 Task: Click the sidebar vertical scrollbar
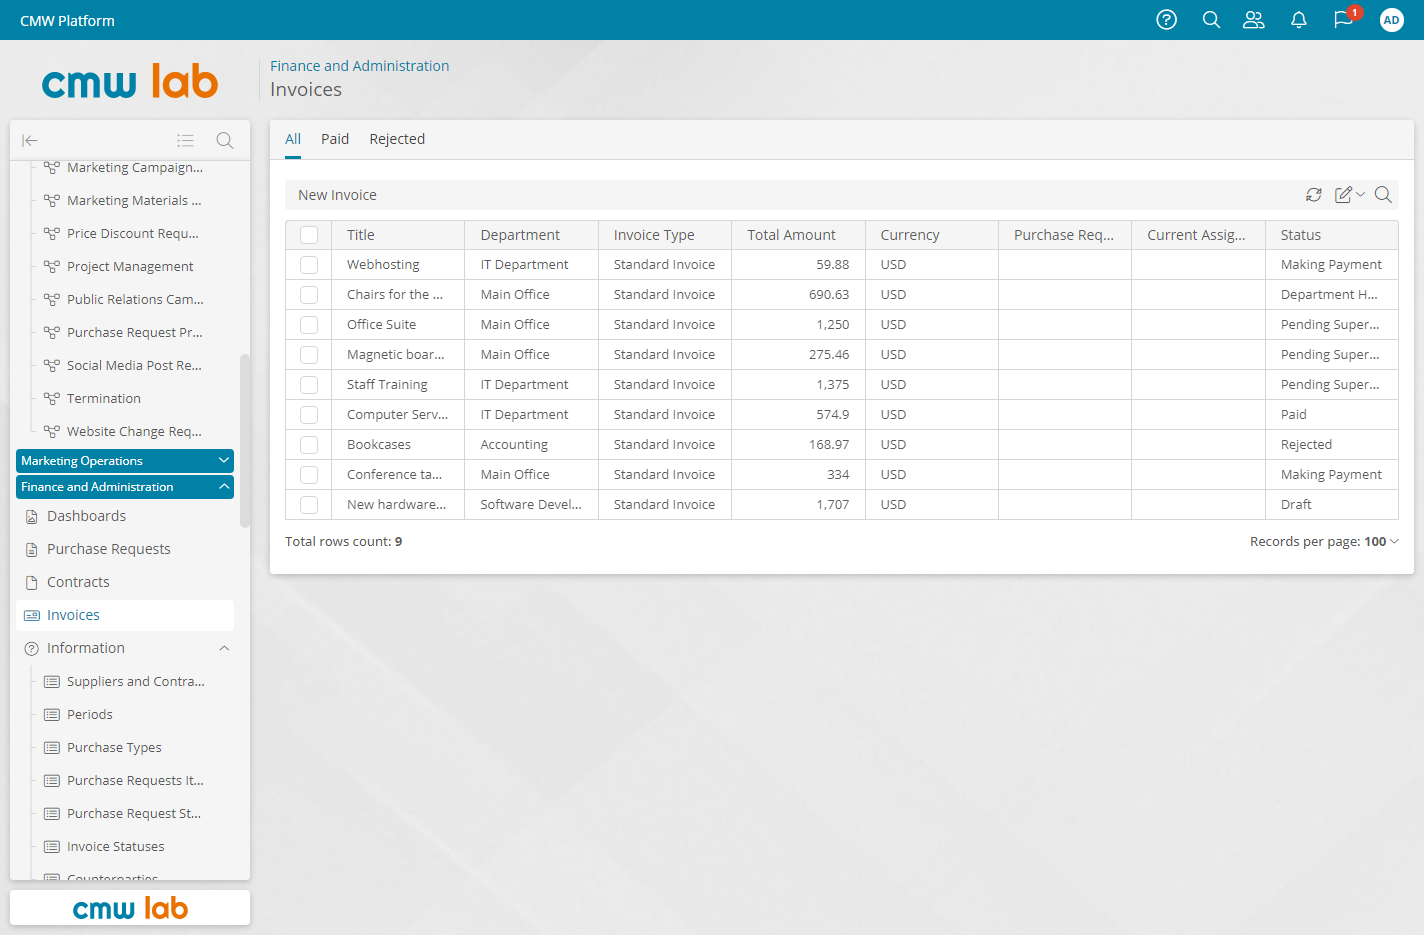(x=245, y=441)
